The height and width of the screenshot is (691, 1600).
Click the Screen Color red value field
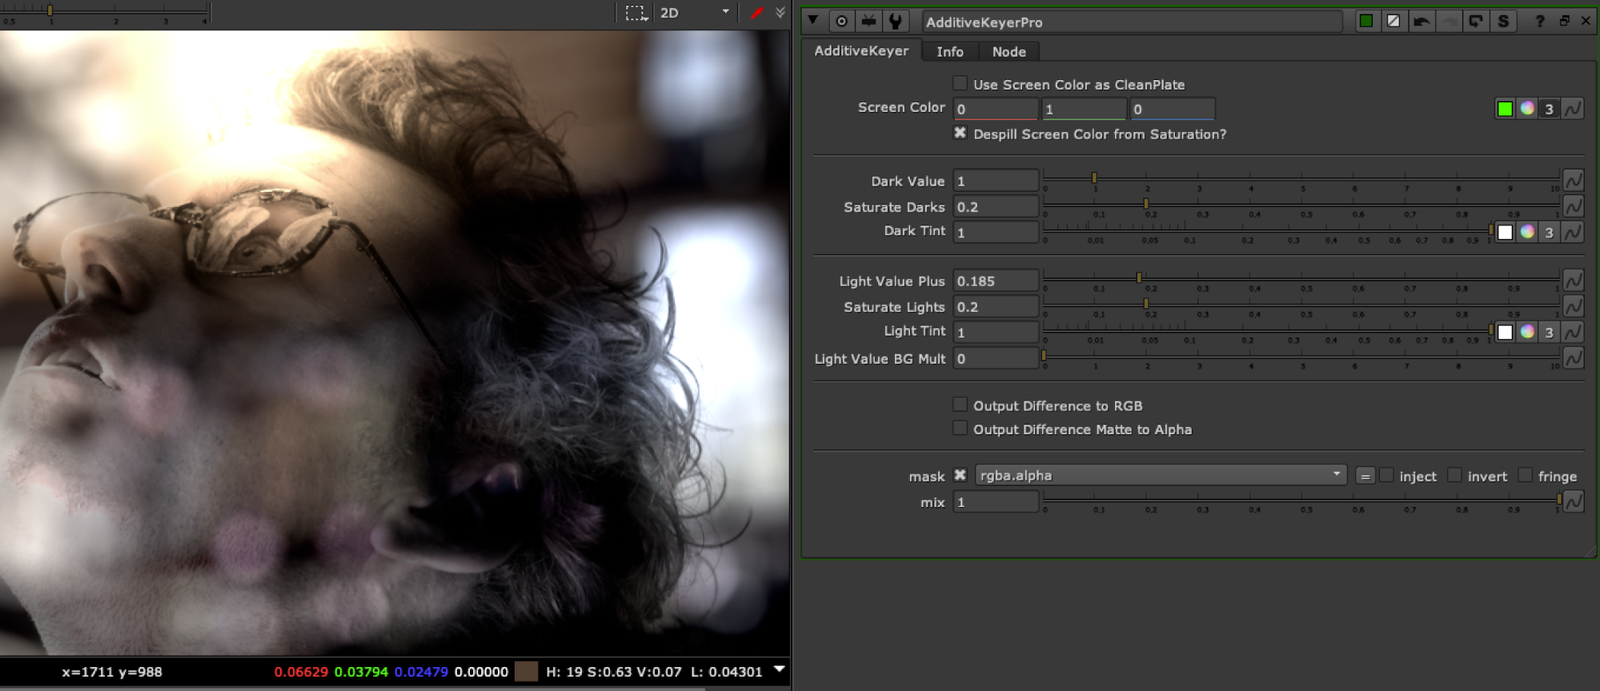[996, 109]
